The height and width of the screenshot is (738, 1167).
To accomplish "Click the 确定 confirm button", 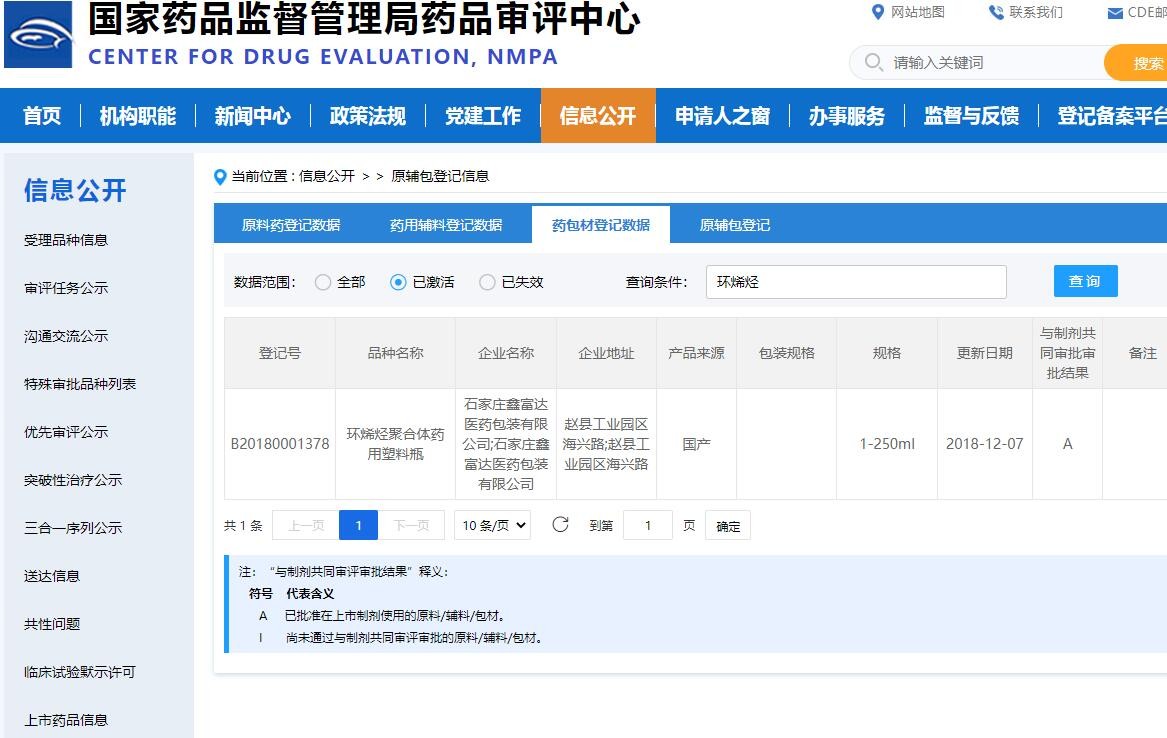I will click(x=727, y=524).
